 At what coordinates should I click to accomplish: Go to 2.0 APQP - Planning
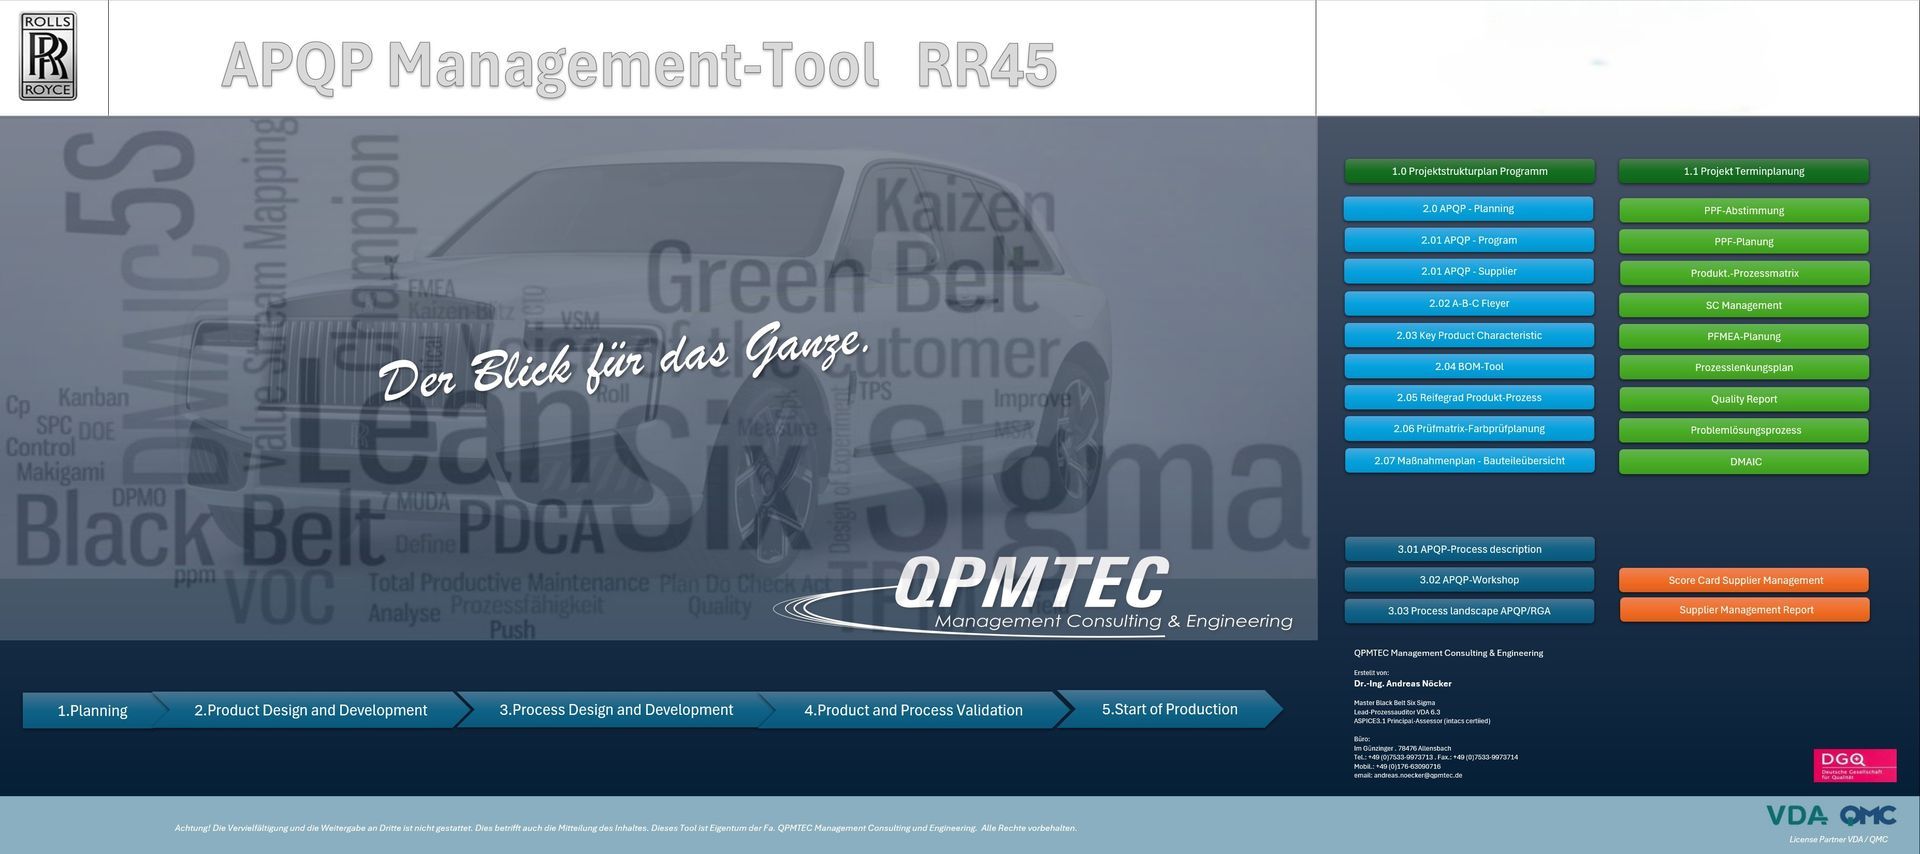[x=1468, y=209]
